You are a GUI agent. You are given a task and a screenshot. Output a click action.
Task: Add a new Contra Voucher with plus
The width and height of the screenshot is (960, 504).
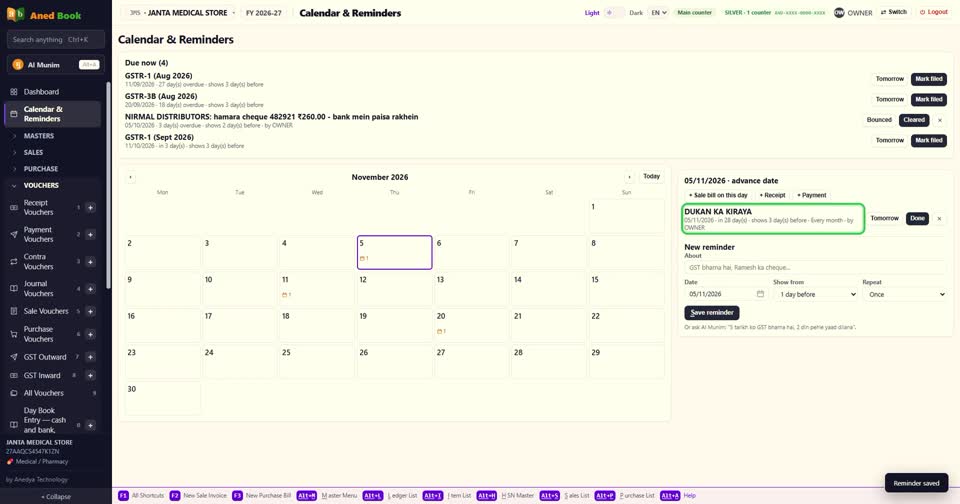pyautogui.click(x=90, y=261)
